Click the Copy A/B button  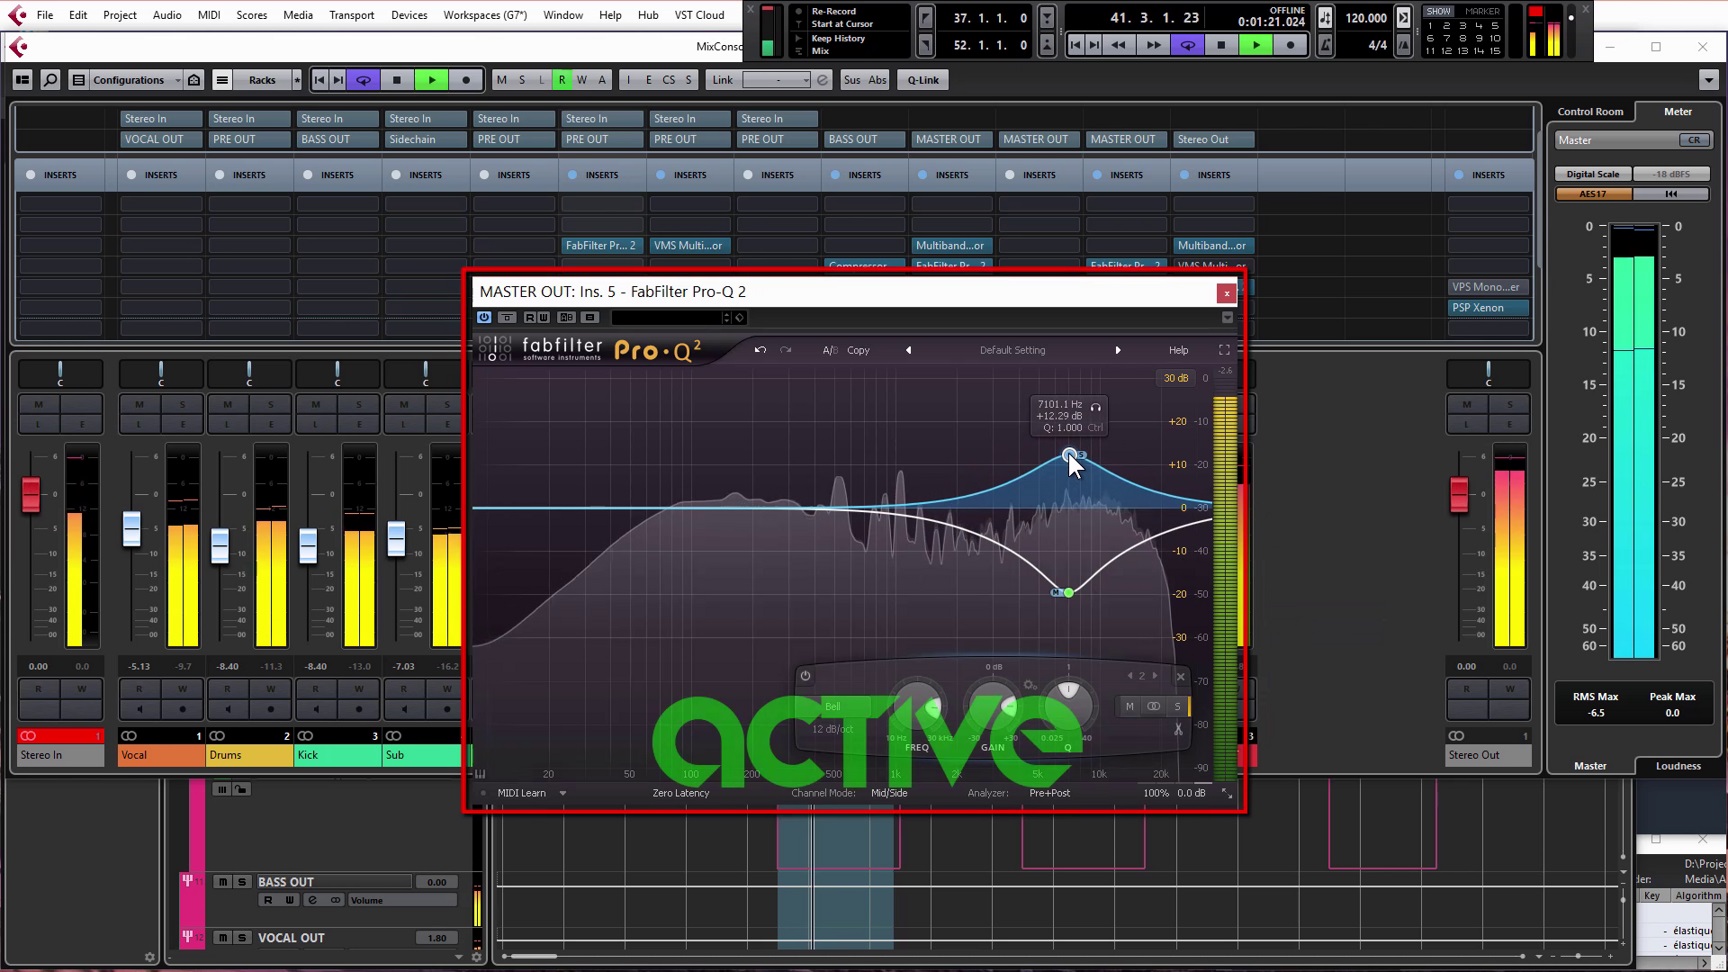pyautogui.click(x=858, y=350)
